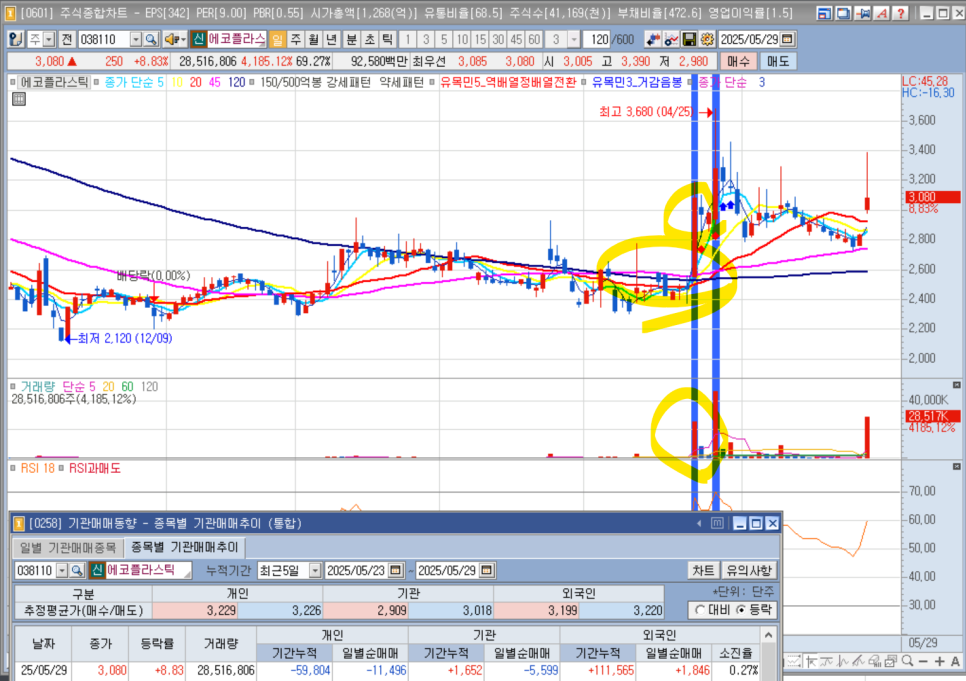Switch to monthly 월 chart period

point(314,39)
